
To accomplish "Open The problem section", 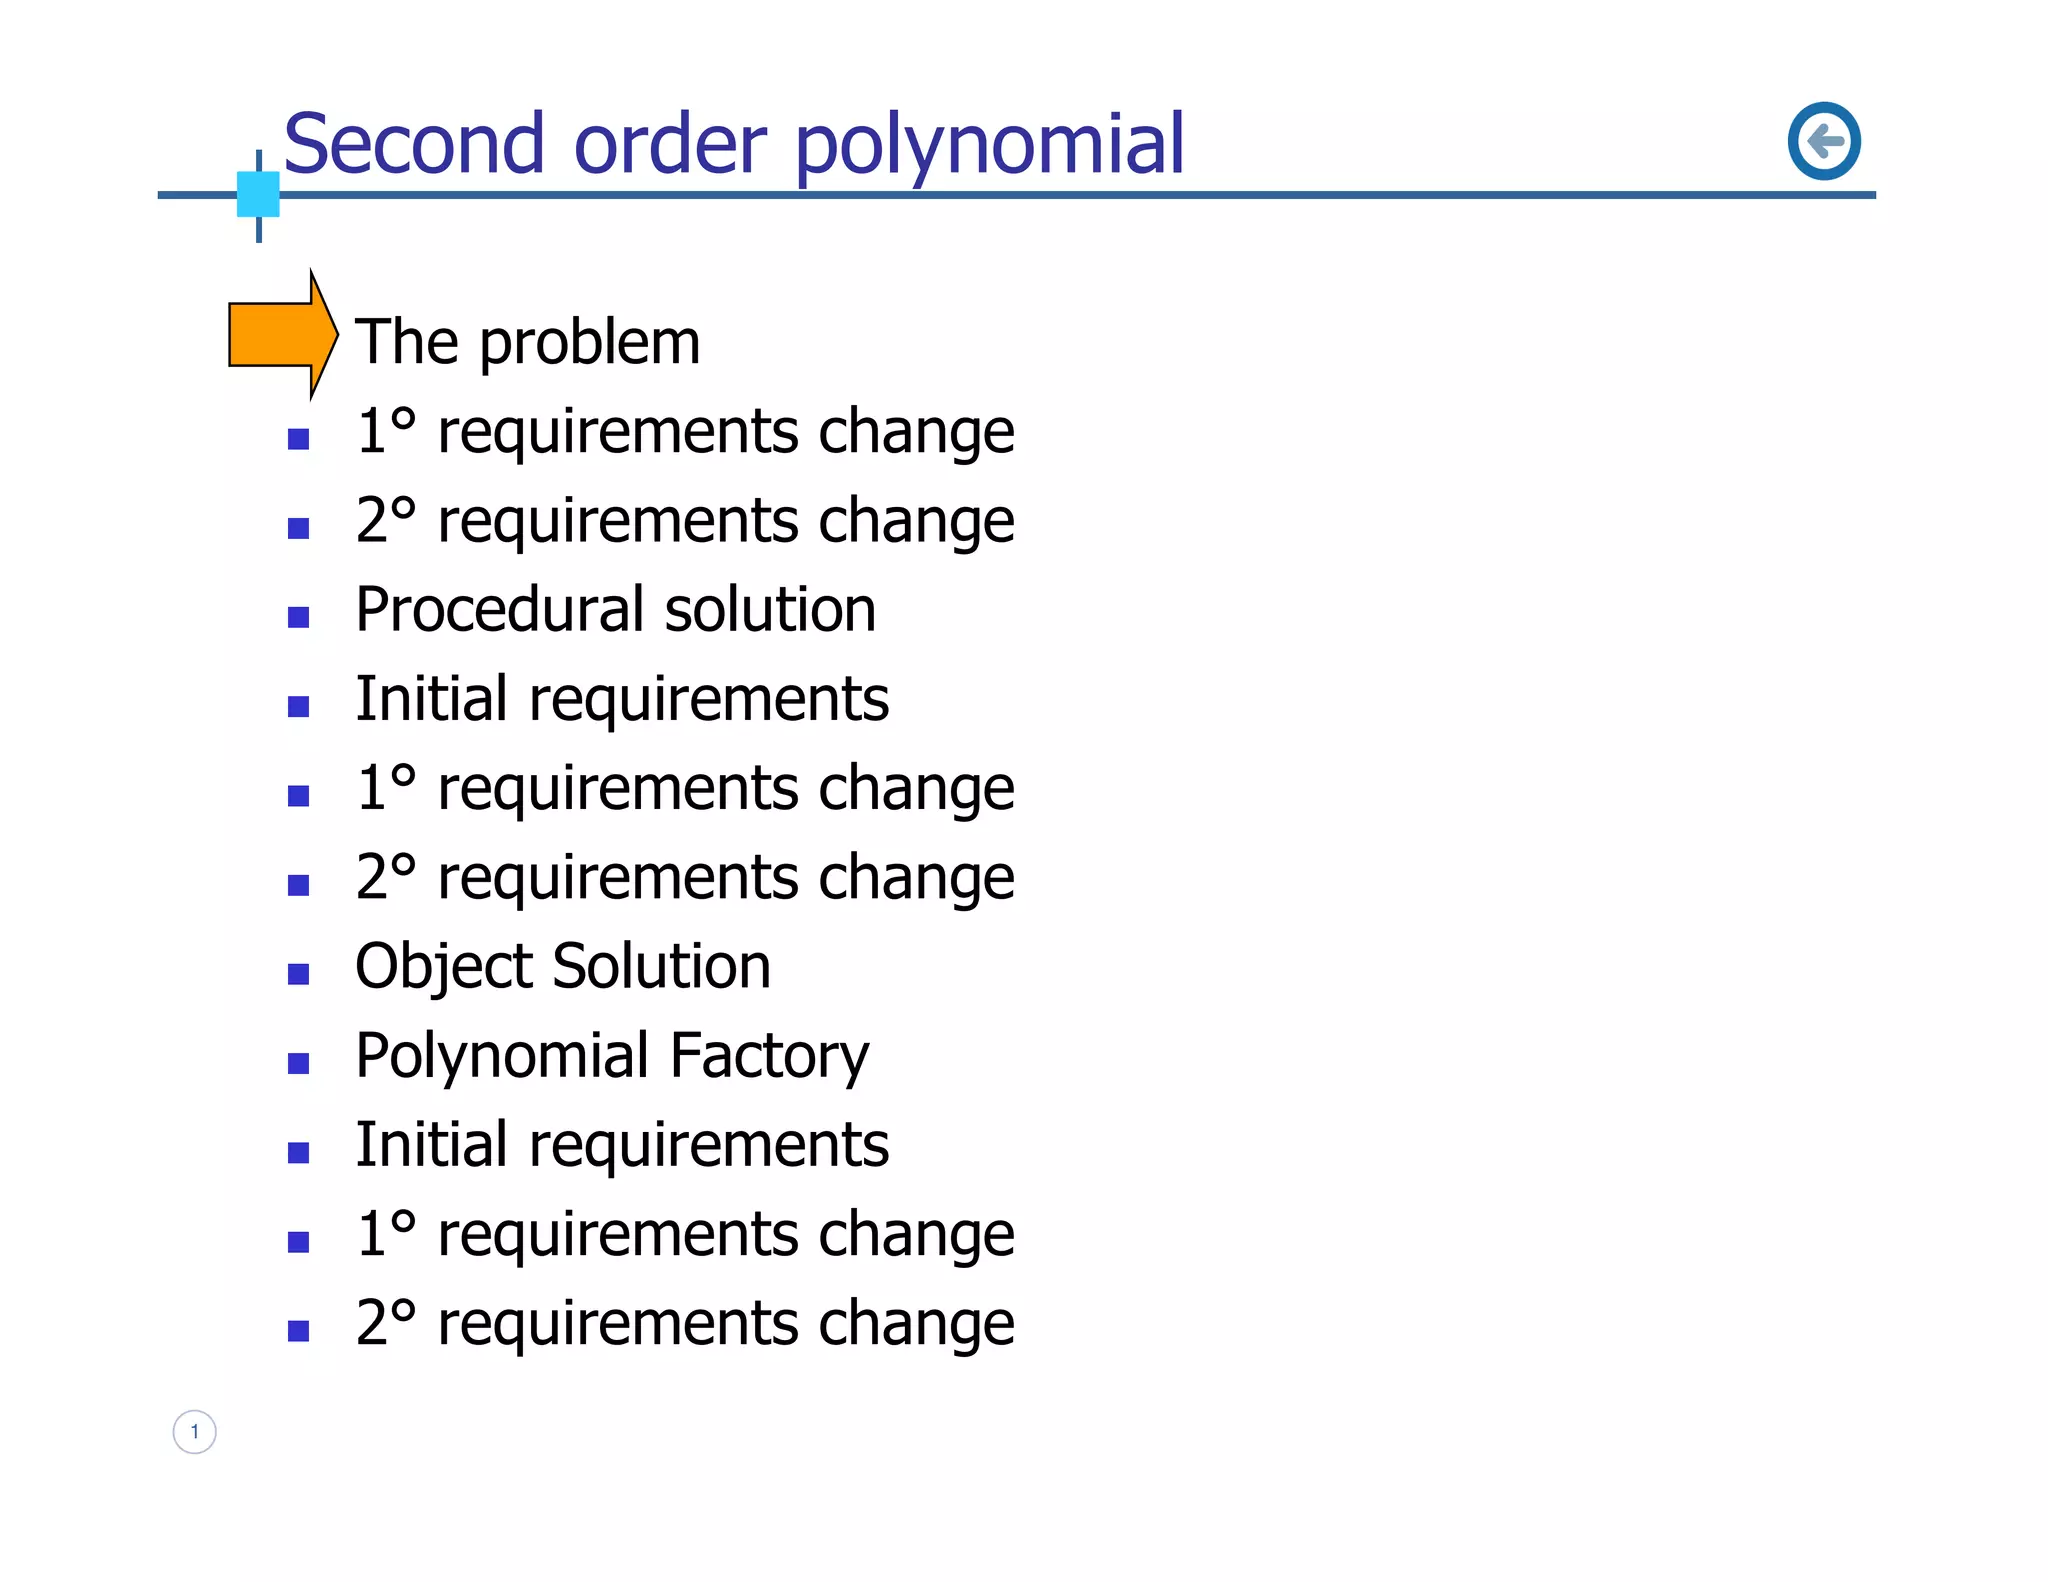I will point(527,342).
